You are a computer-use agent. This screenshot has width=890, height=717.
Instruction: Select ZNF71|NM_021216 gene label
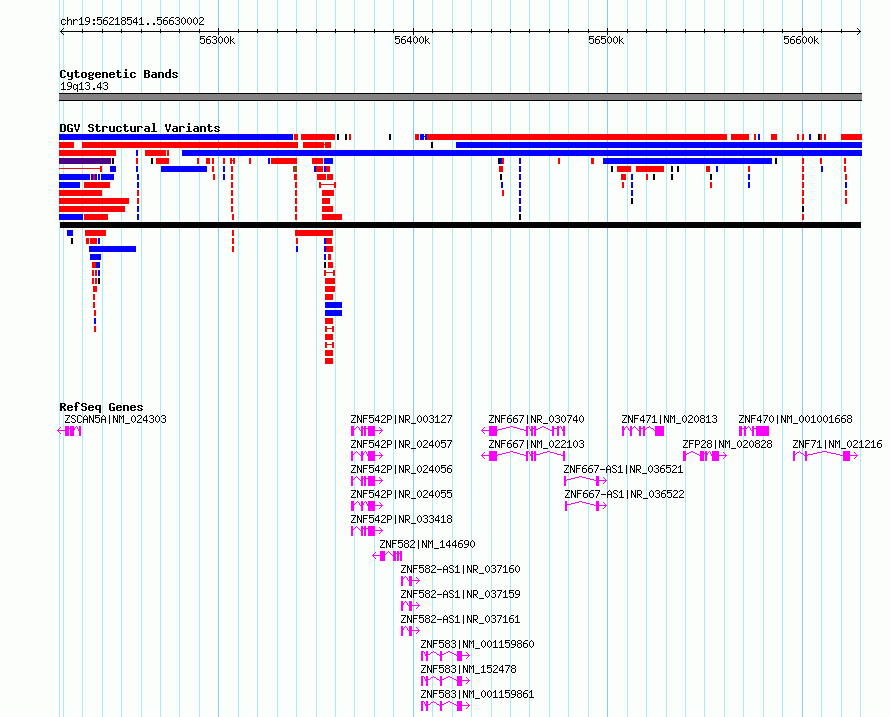tap(837, 445)
